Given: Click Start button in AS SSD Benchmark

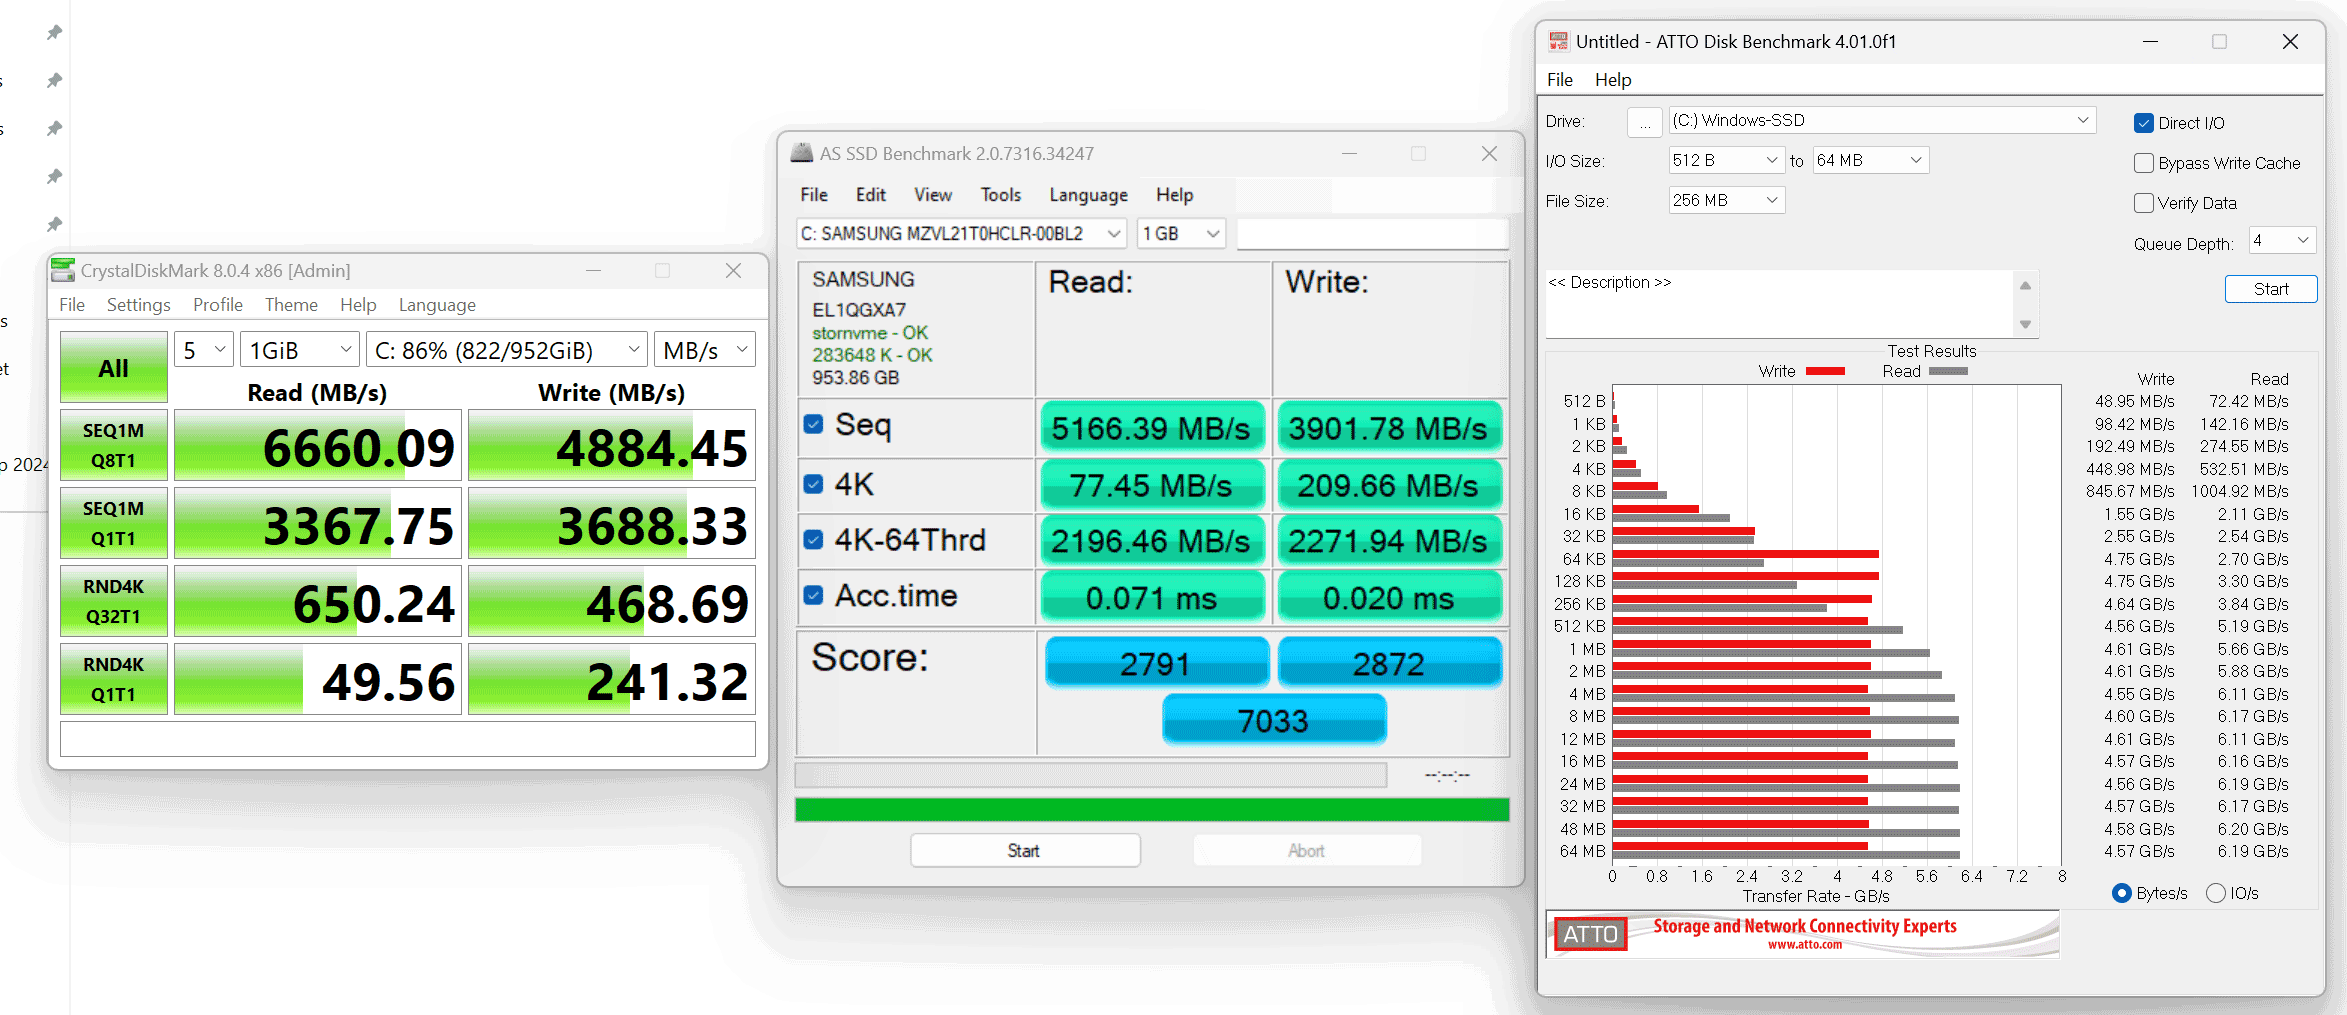Looking at the screenshot, I should (1024, 850).
